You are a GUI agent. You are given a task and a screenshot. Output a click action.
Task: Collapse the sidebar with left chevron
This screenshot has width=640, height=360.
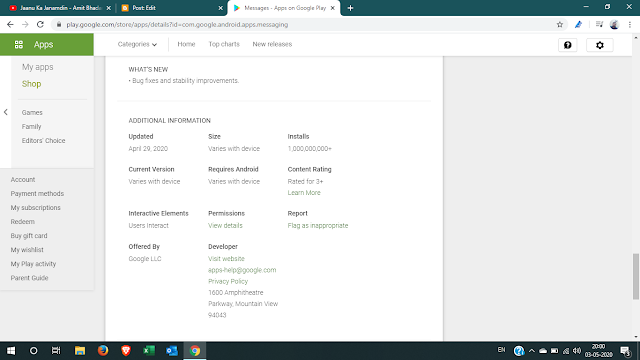[x=6, y=112]
